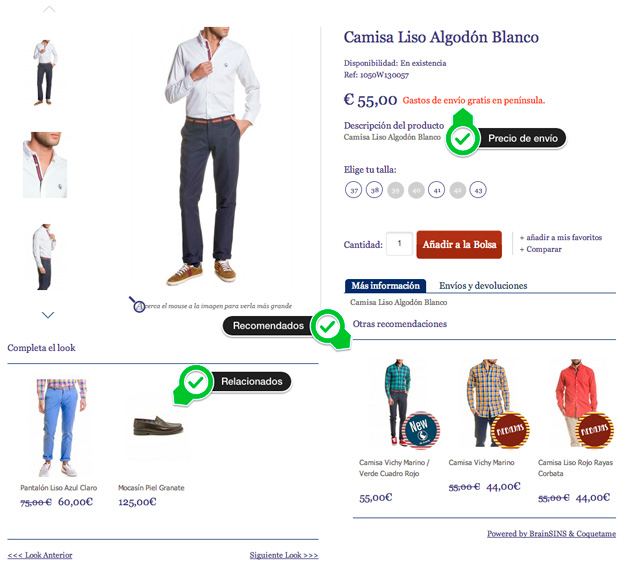630x573 pixels.
Task: Click the green checkmark beside Precio de envío
Action: [462, 139]
